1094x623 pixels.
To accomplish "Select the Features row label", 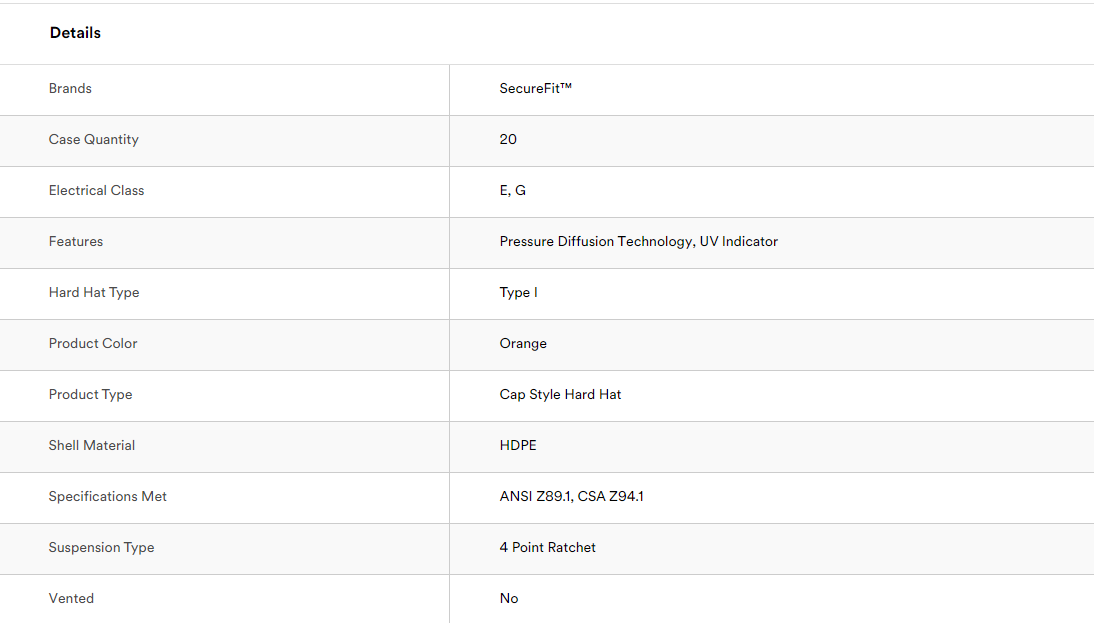I will click(75, 241).
